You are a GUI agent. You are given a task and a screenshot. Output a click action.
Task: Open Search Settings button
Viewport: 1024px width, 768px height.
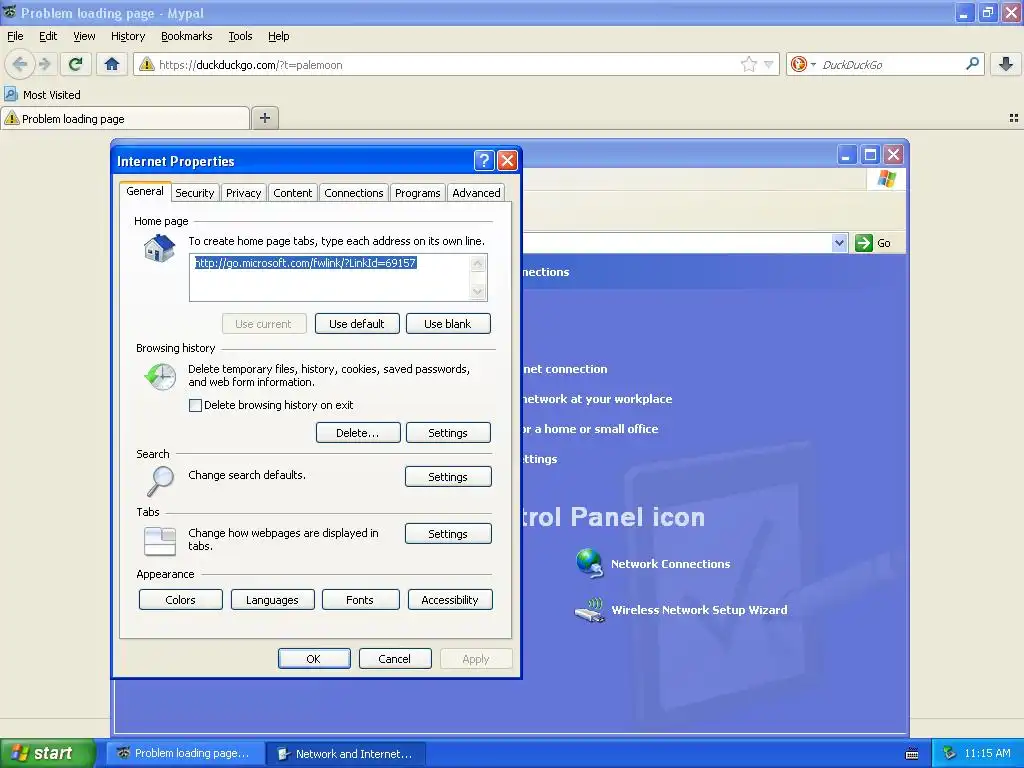(448, 477)
